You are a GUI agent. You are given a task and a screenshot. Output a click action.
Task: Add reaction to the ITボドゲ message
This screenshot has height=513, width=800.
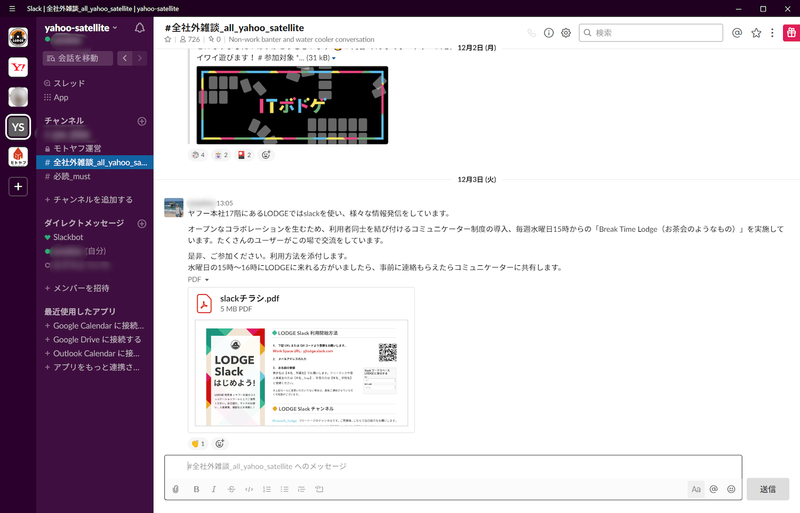266,155
